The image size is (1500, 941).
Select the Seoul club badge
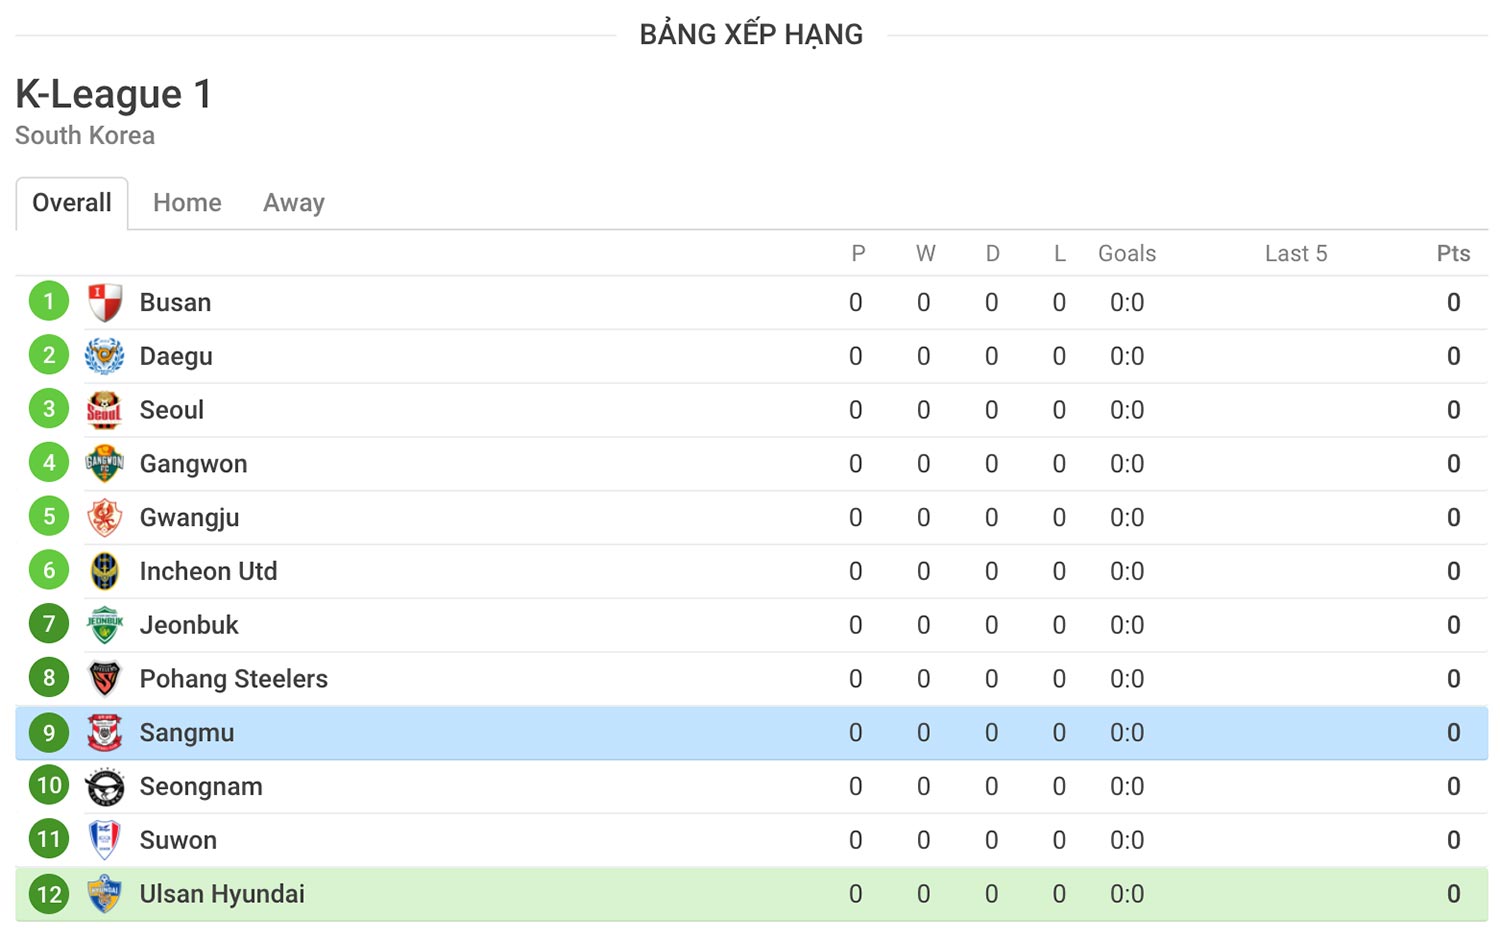105,410
